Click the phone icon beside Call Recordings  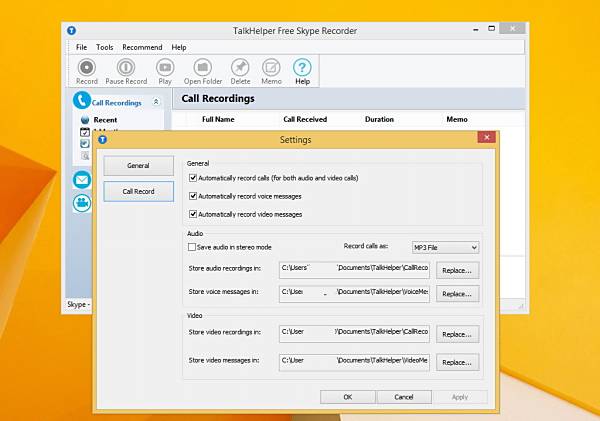pyautogui.click(x=82, y=100)
